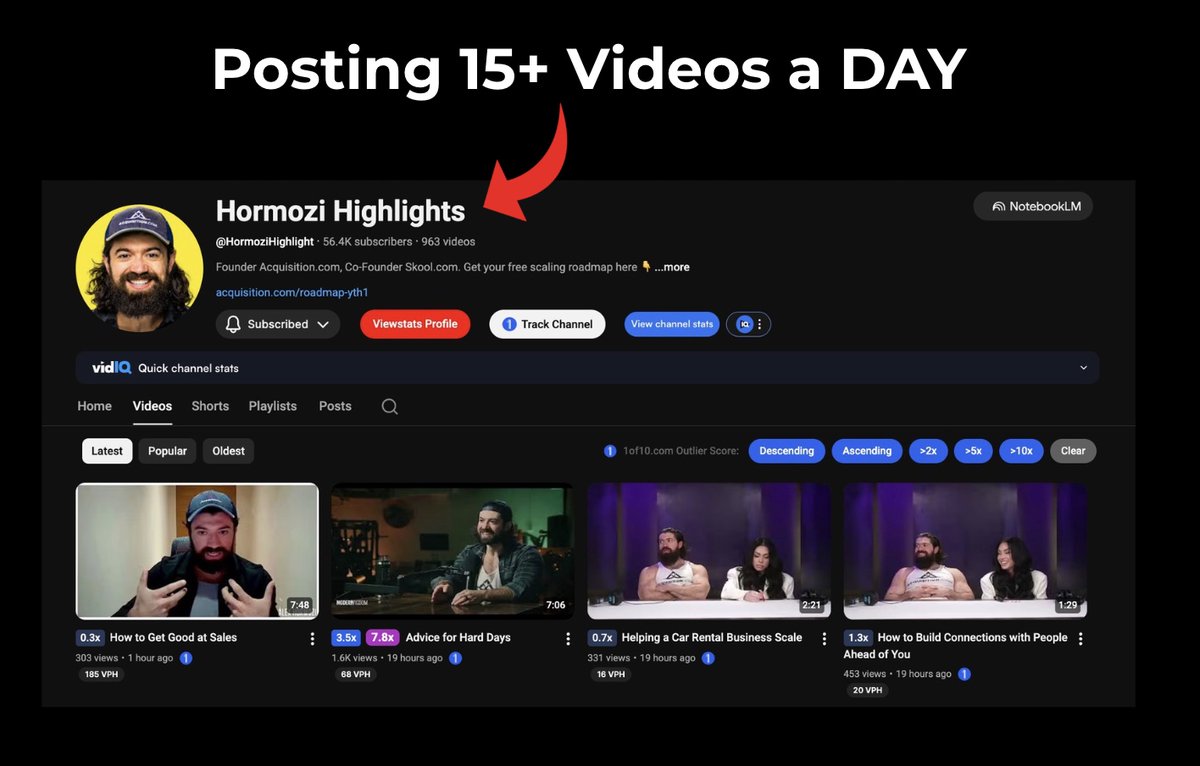Open the Subscribed notification dropdown

[x=278, y=324]
